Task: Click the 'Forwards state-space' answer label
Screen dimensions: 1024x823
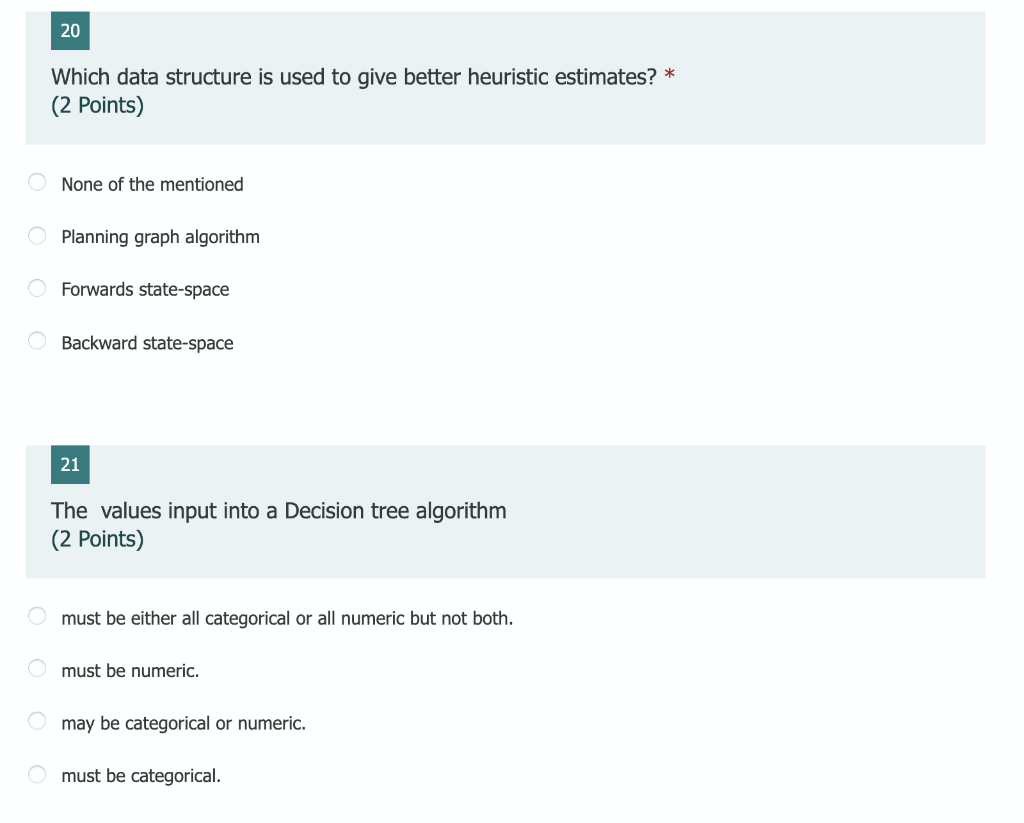Action: pyautogui.click(x=145, y=290)
